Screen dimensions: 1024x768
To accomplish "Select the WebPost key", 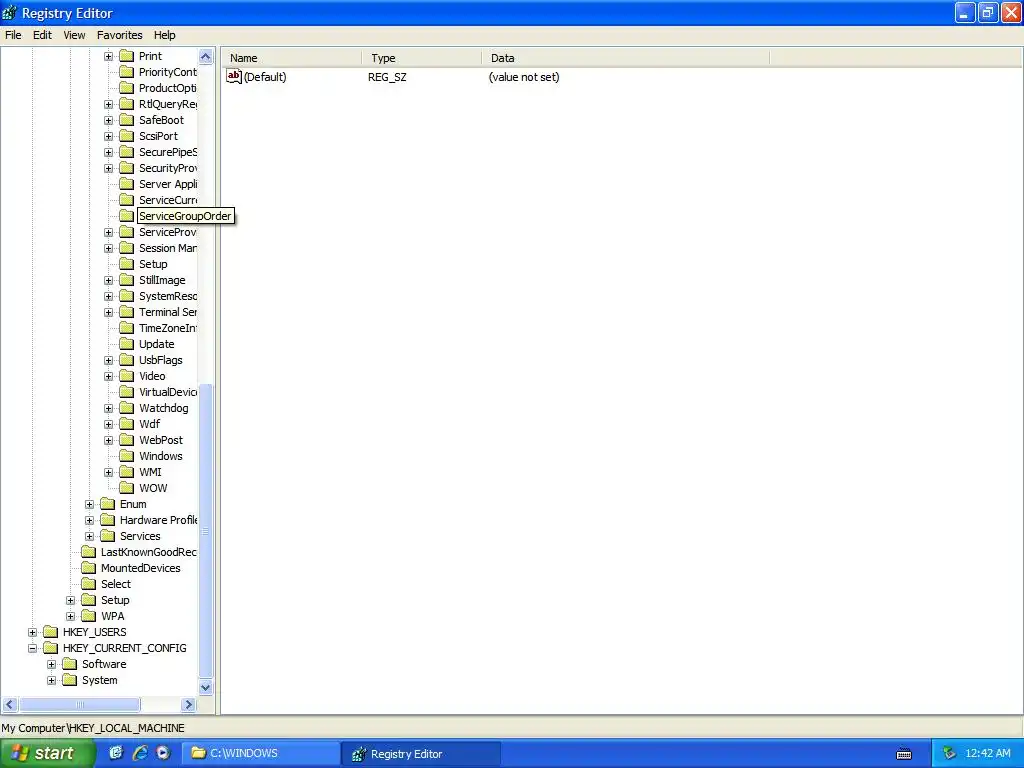I will point(161,440).
